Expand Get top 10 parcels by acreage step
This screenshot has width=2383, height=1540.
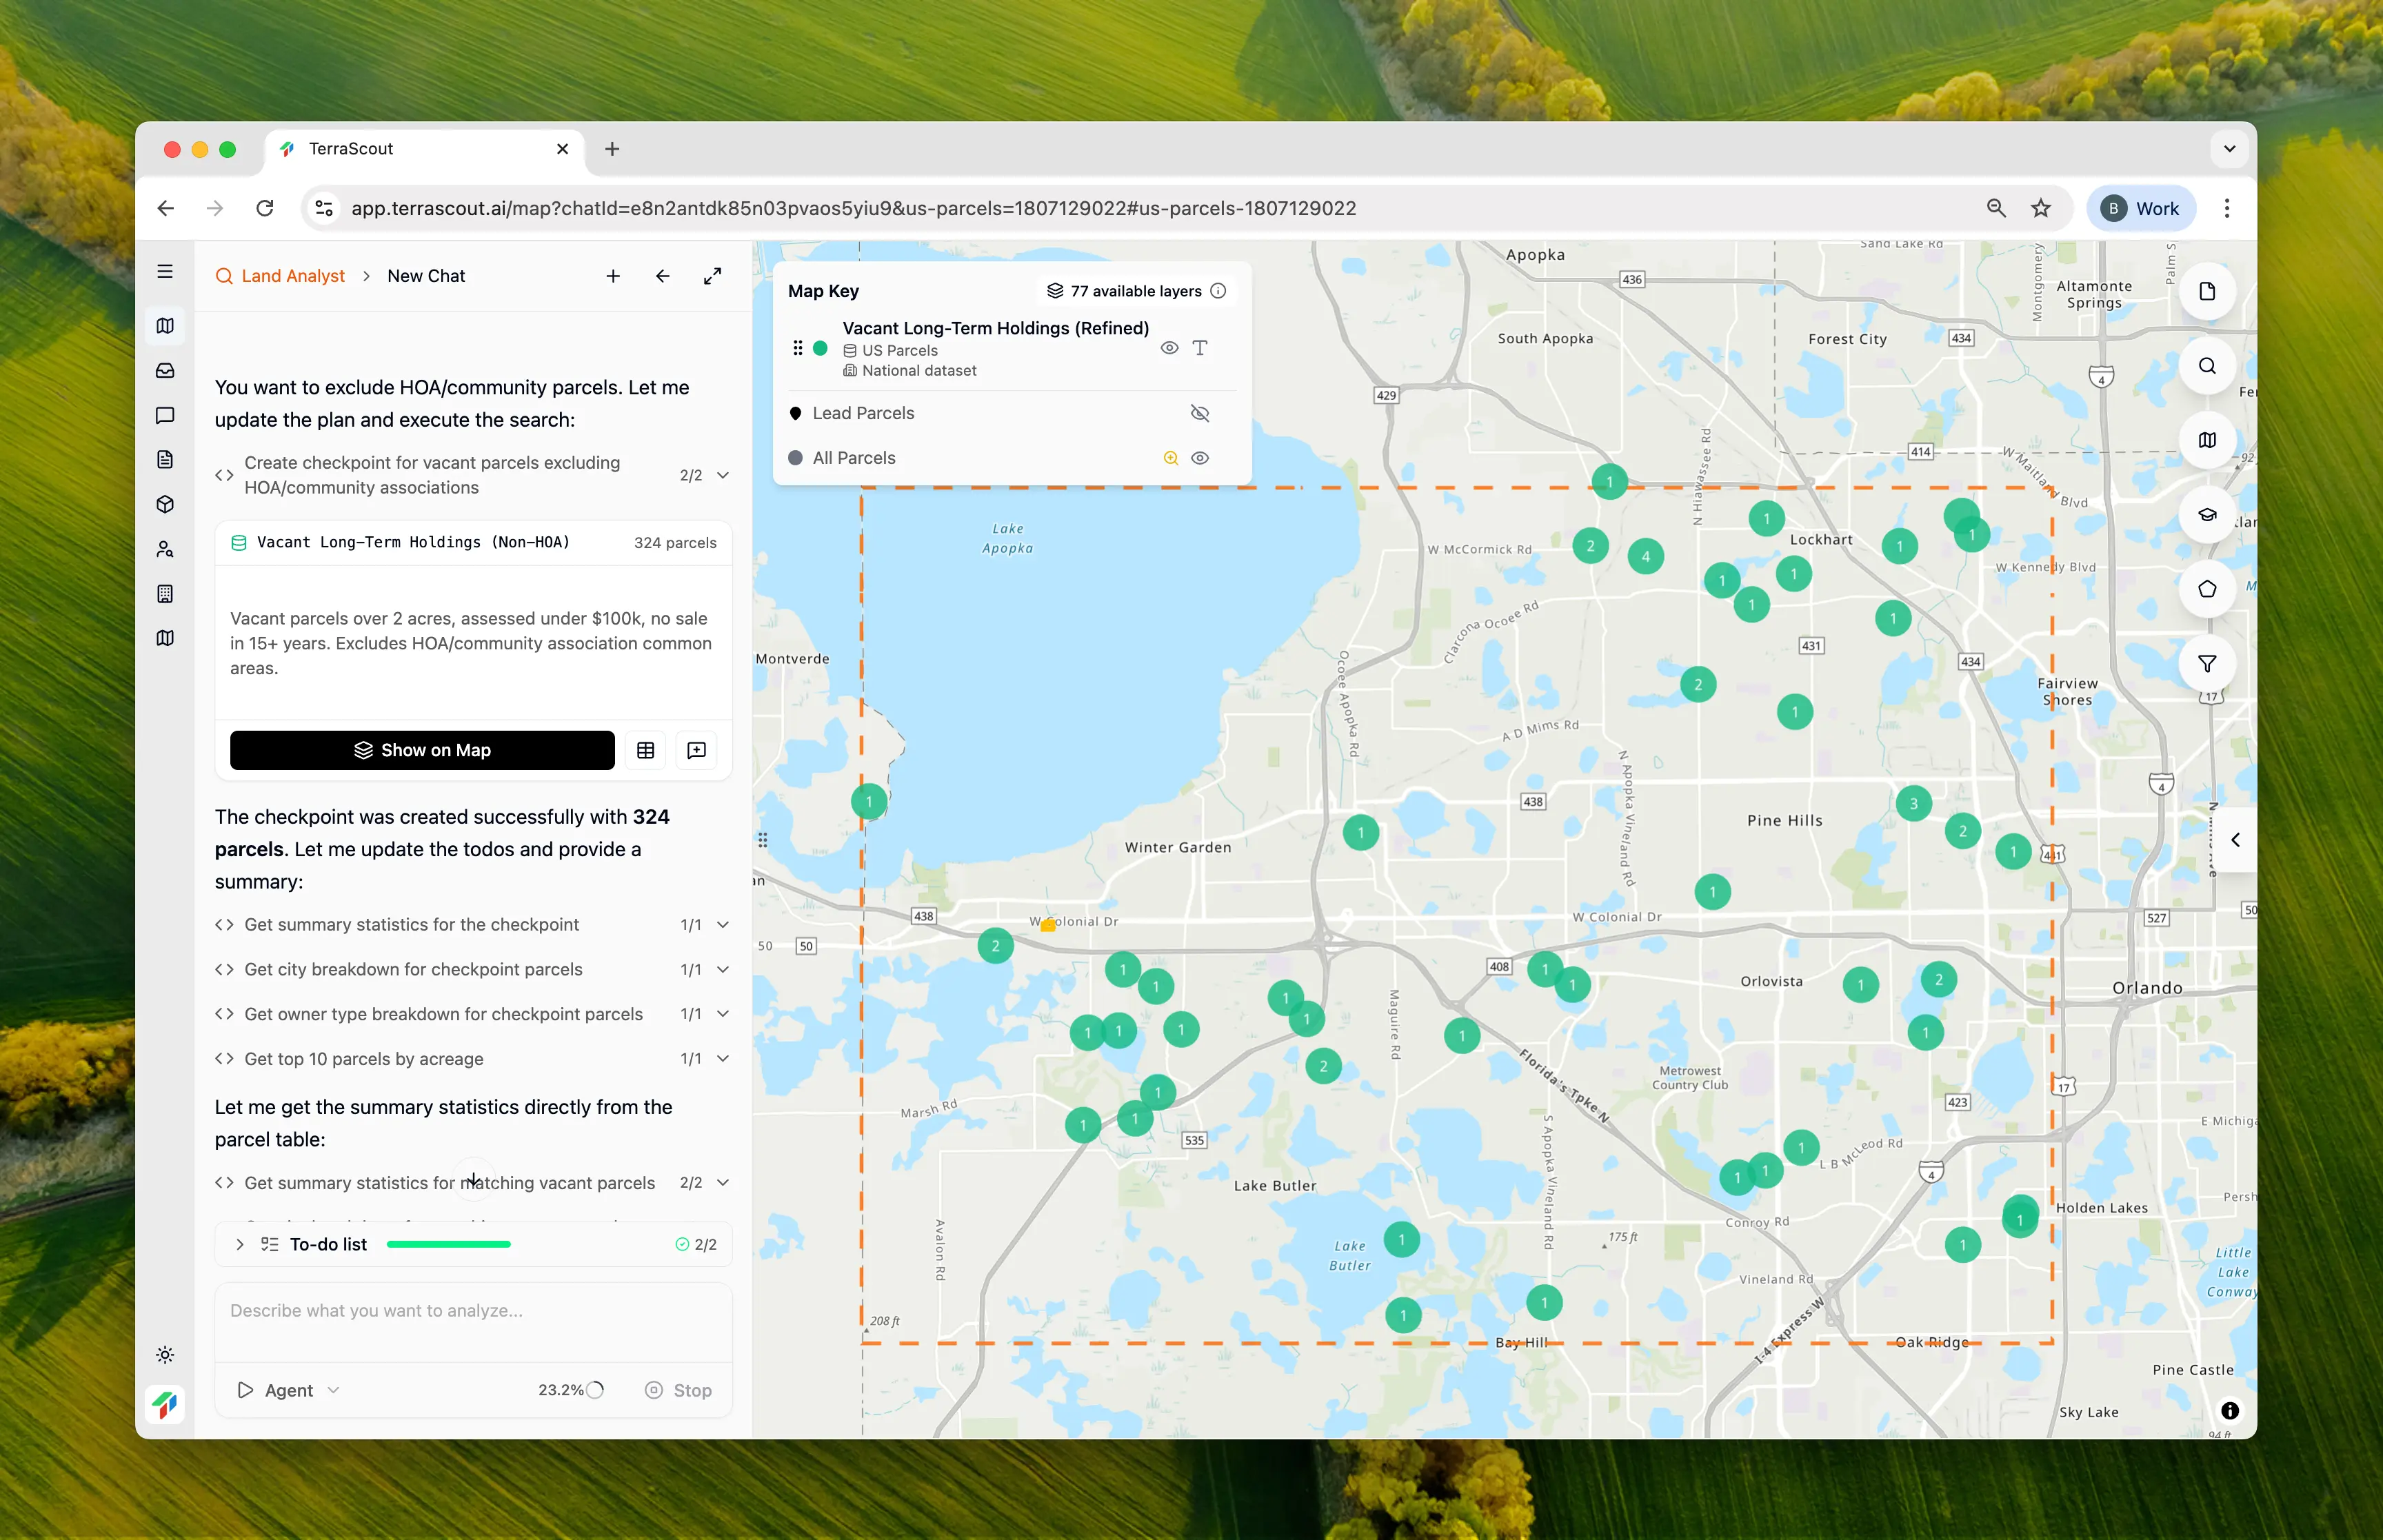[x=722, y=1059]
